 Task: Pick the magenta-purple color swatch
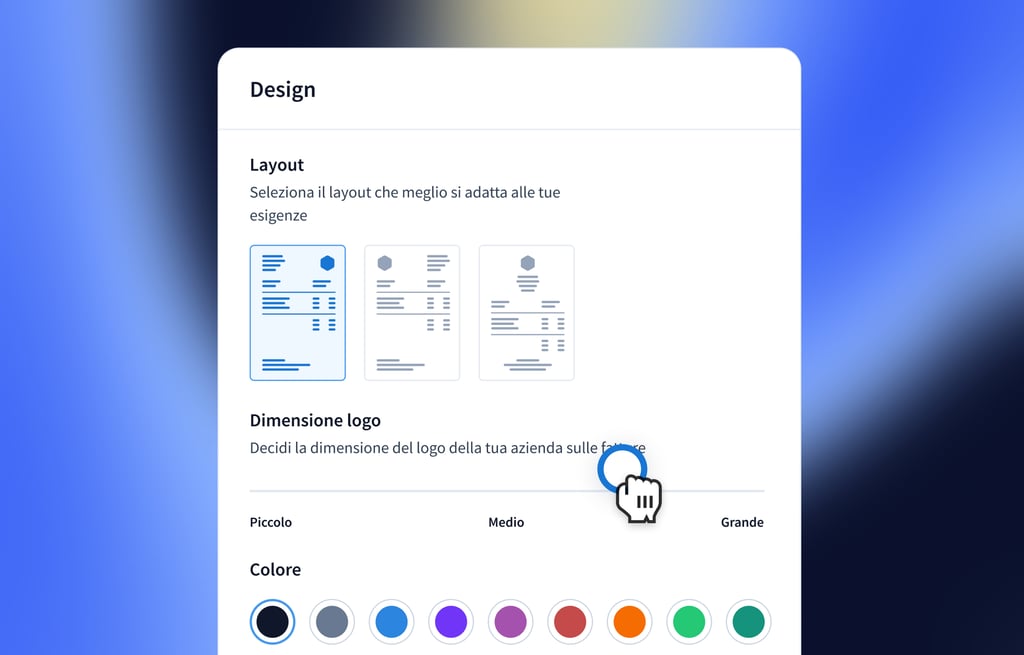(510, 622)
